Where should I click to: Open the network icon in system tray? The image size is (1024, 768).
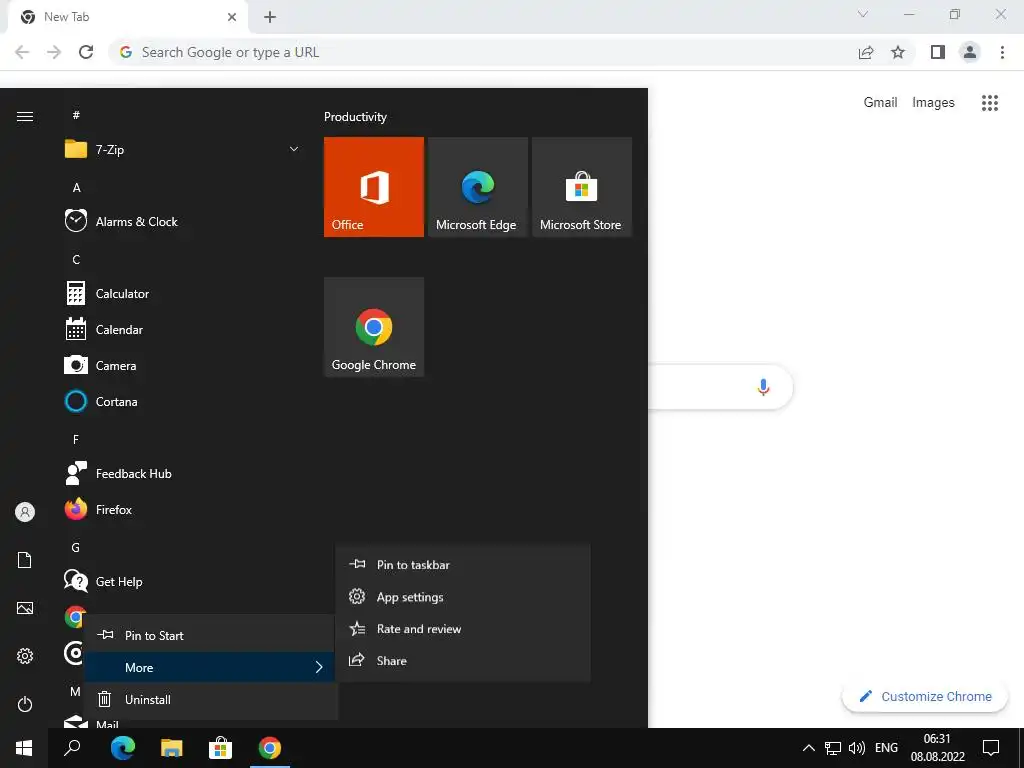(833, 748)
